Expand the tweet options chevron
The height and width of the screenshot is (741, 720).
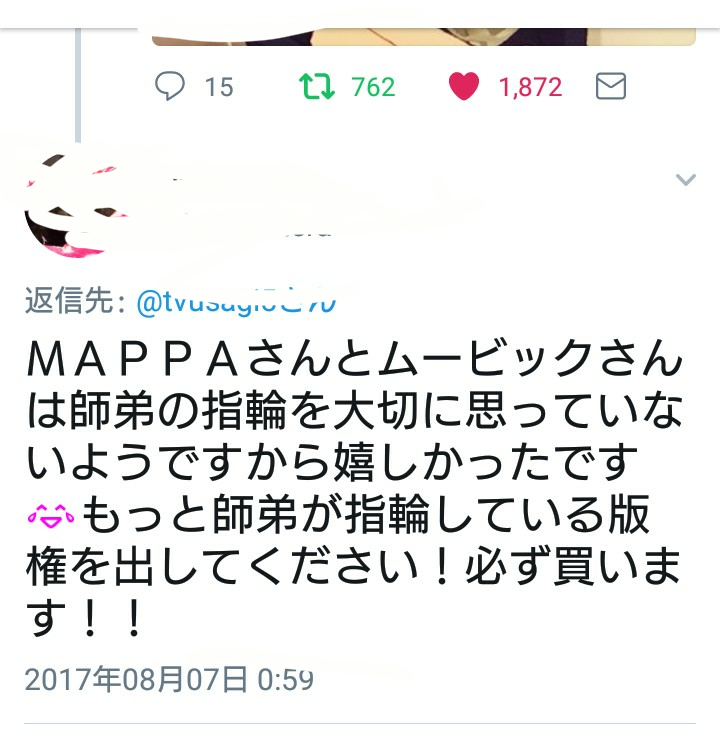click(x=686, y=180)
